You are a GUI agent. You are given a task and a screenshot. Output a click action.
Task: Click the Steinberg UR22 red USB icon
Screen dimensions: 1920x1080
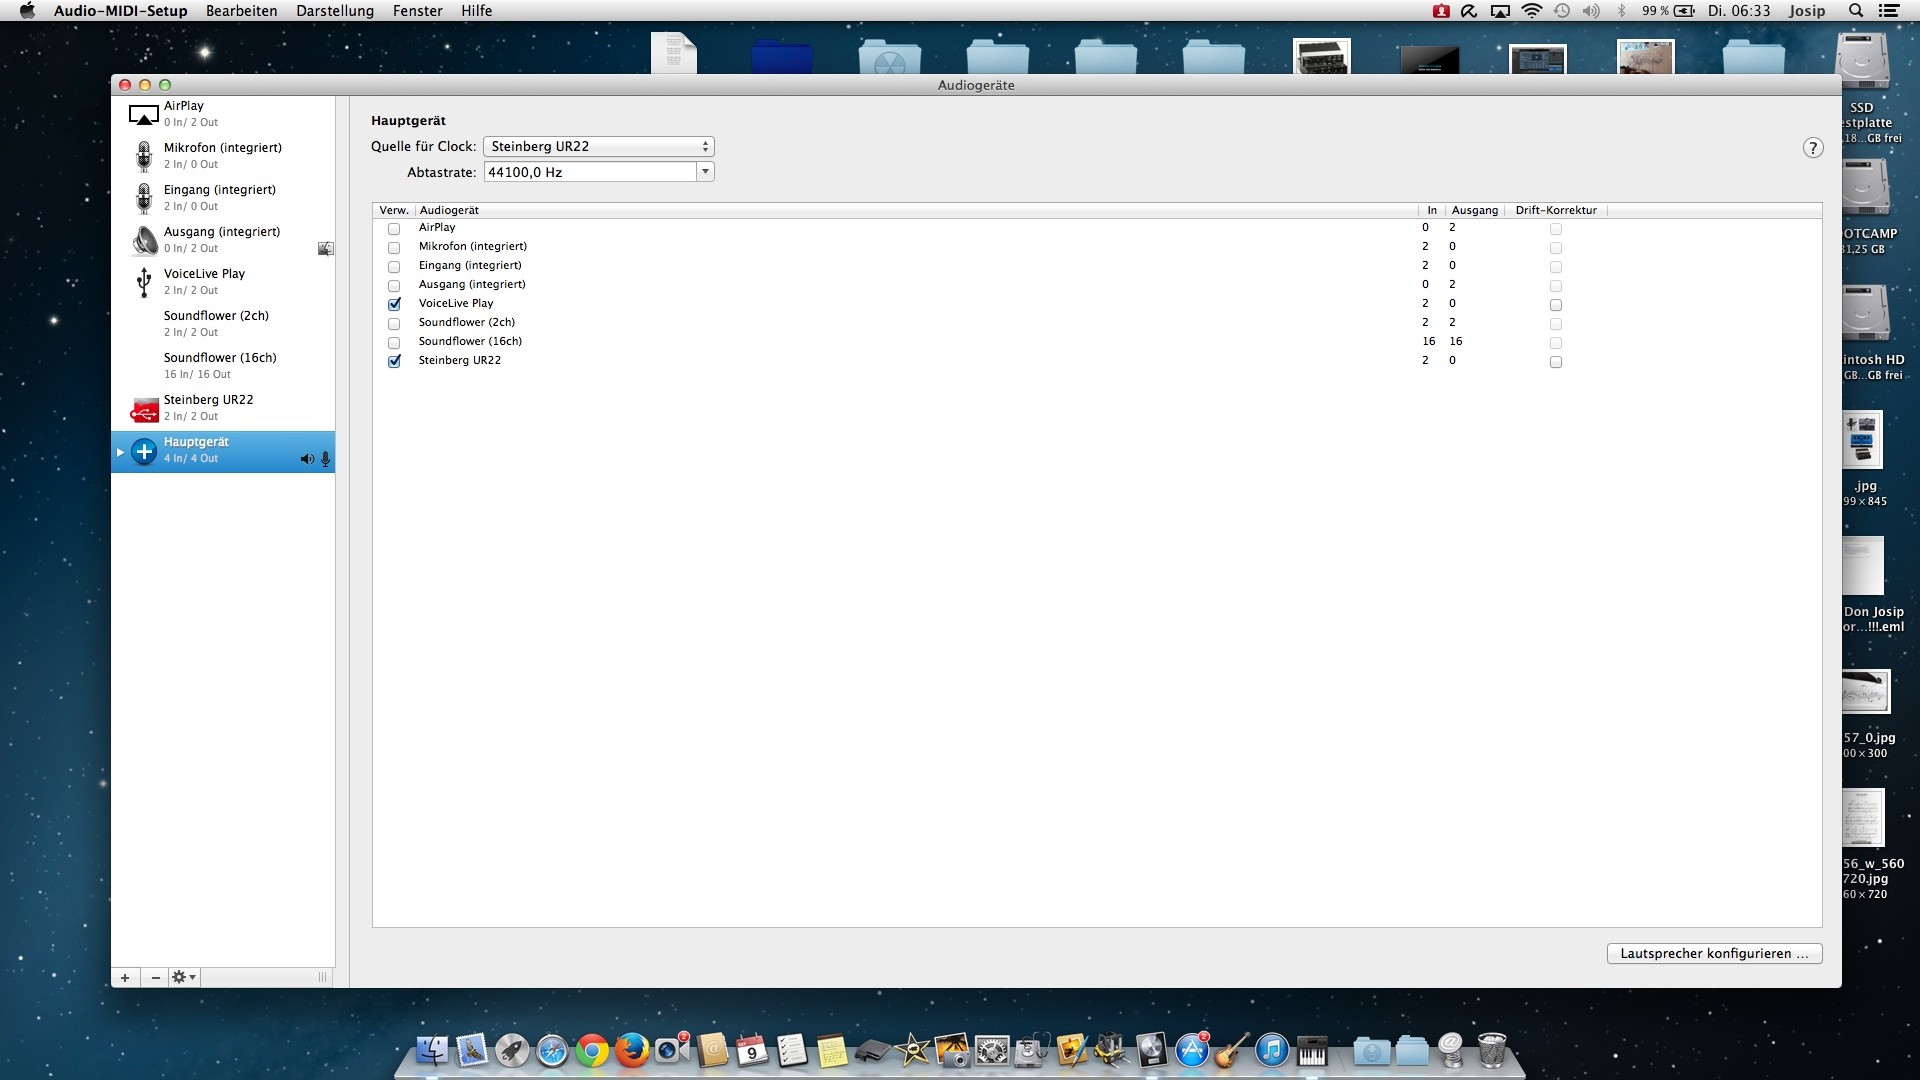pos(144,408)
